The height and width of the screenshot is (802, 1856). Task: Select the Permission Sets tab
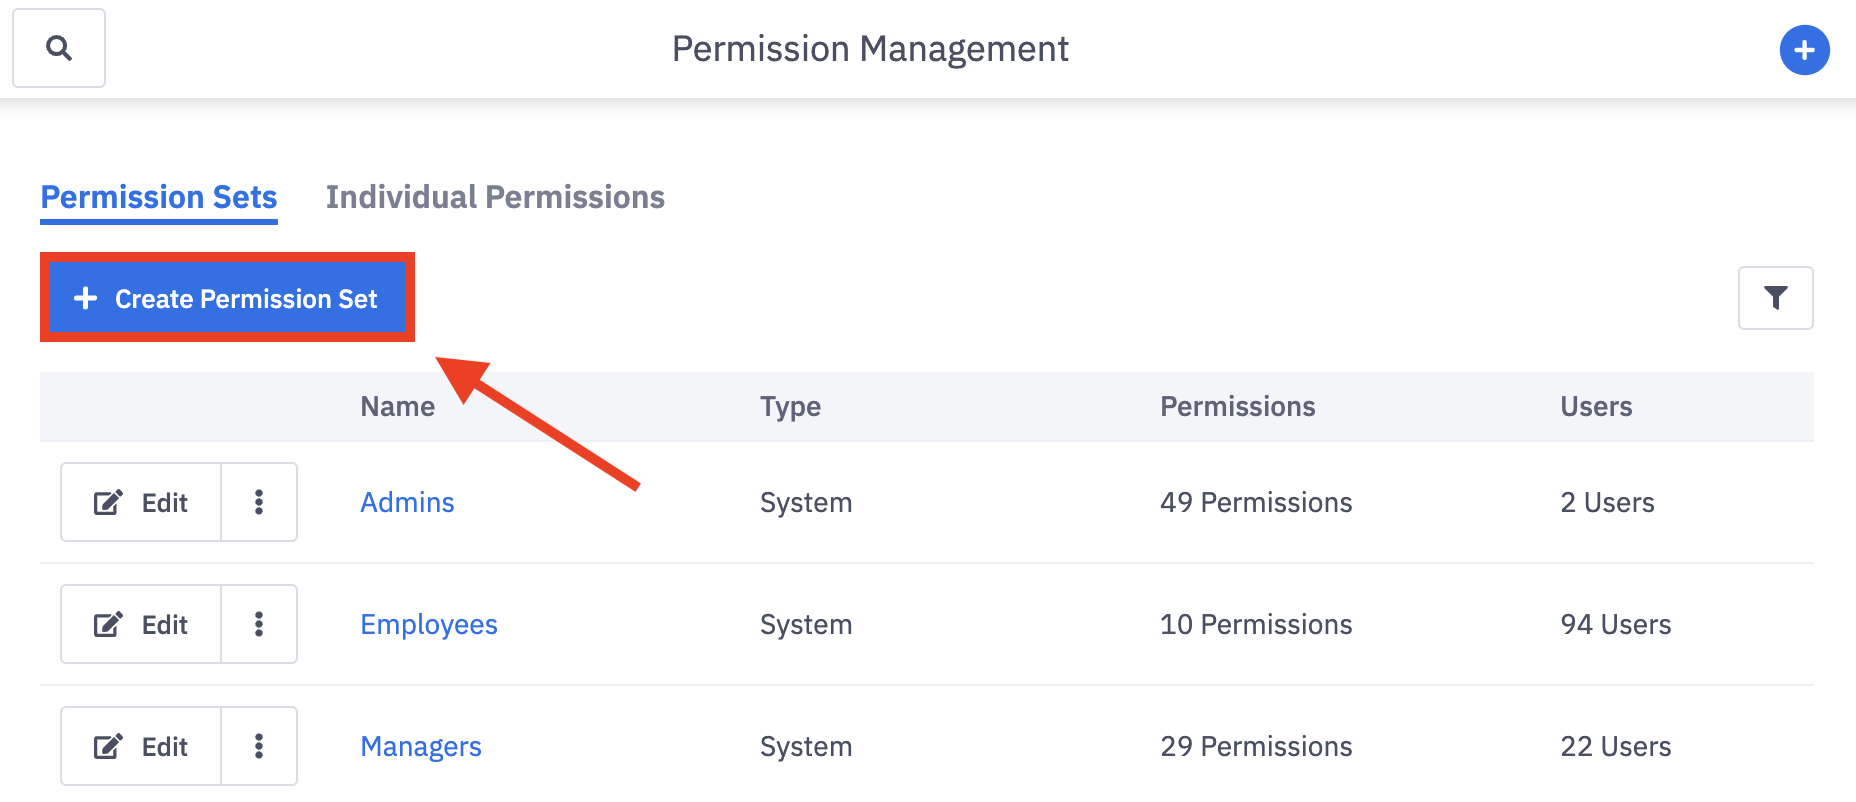pyautogui.click(x=159, y=197)
